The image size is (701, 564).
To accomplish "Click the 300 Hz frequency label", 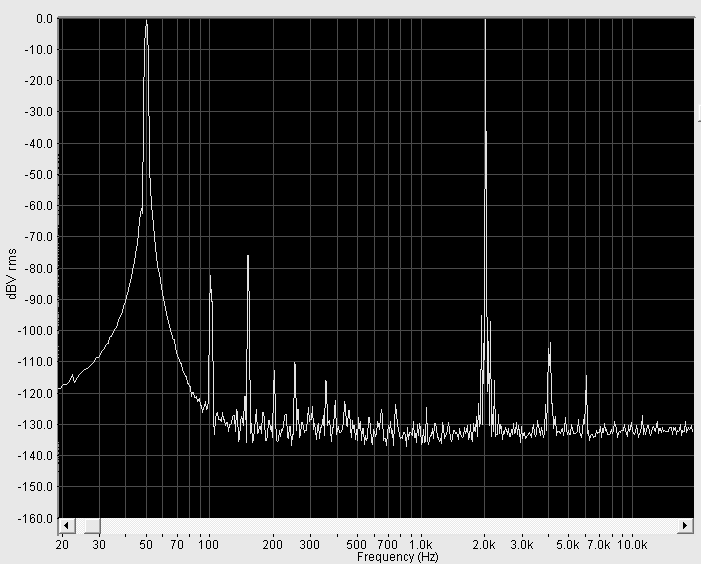I will coord(309,545).
